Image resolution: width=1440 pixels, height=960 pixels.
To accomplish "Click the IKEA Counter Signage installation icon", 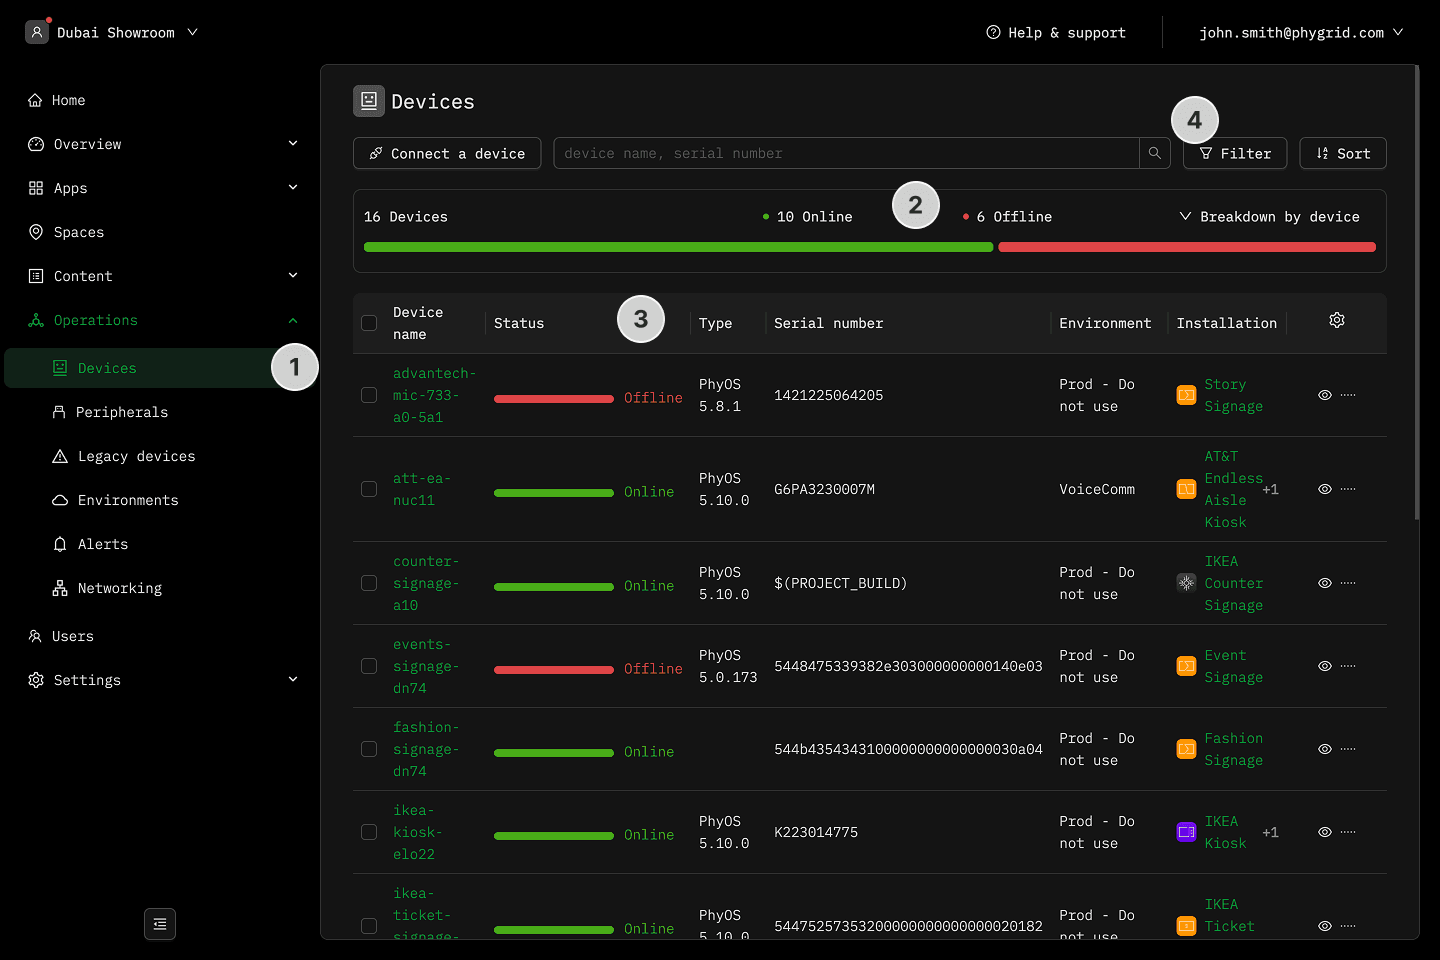I will click(1186, 583).
